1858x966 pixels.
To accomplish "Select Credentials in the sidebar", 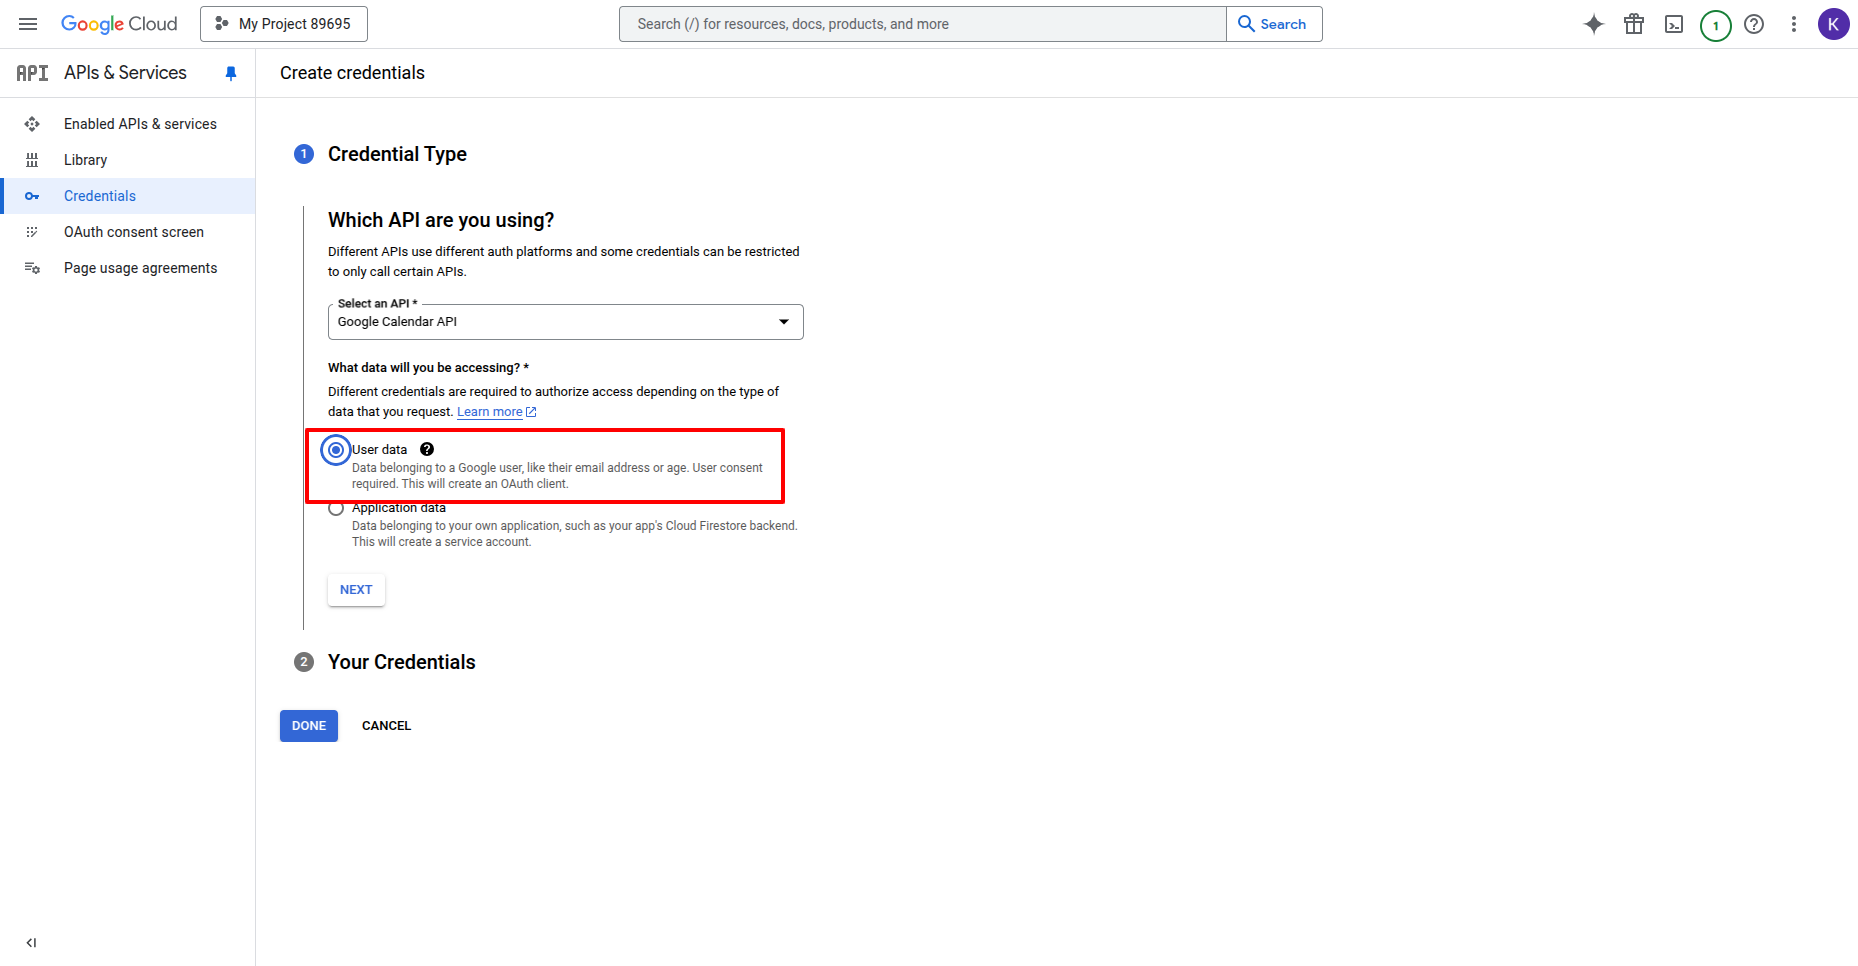I will coord(100,196).
